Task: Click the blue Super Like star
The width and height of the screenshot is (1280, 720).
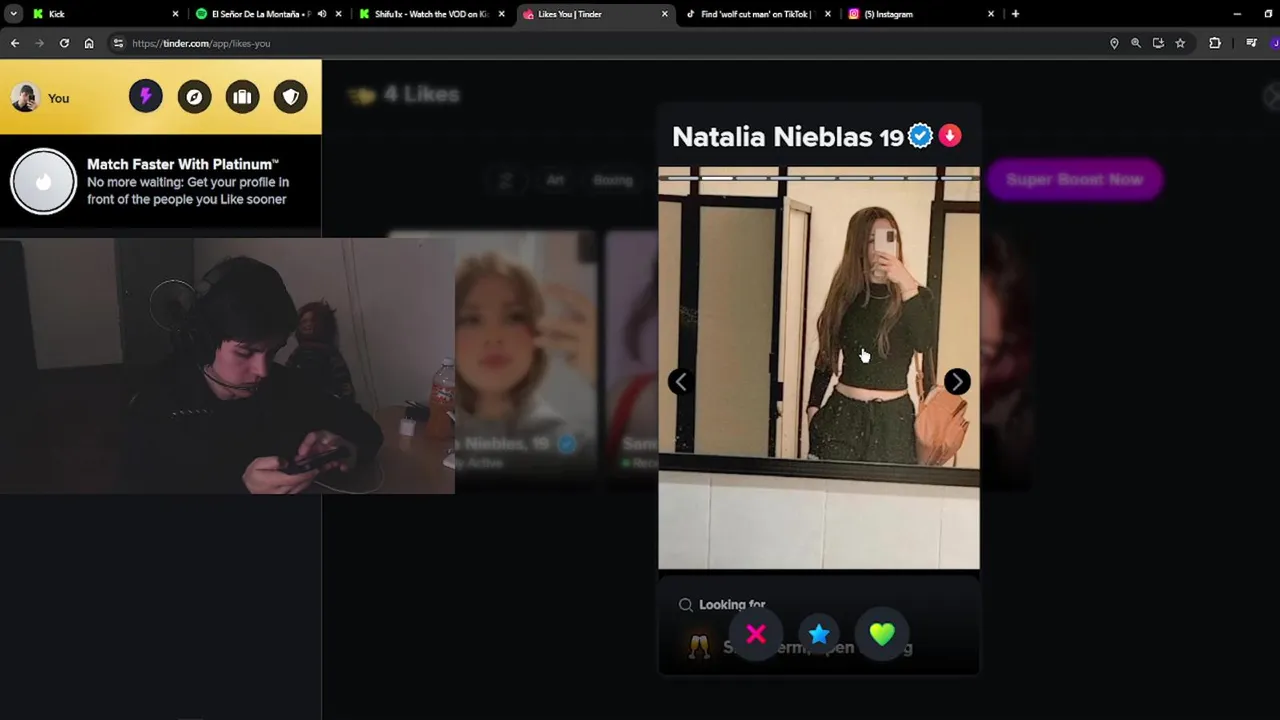Action: [819, 634]
